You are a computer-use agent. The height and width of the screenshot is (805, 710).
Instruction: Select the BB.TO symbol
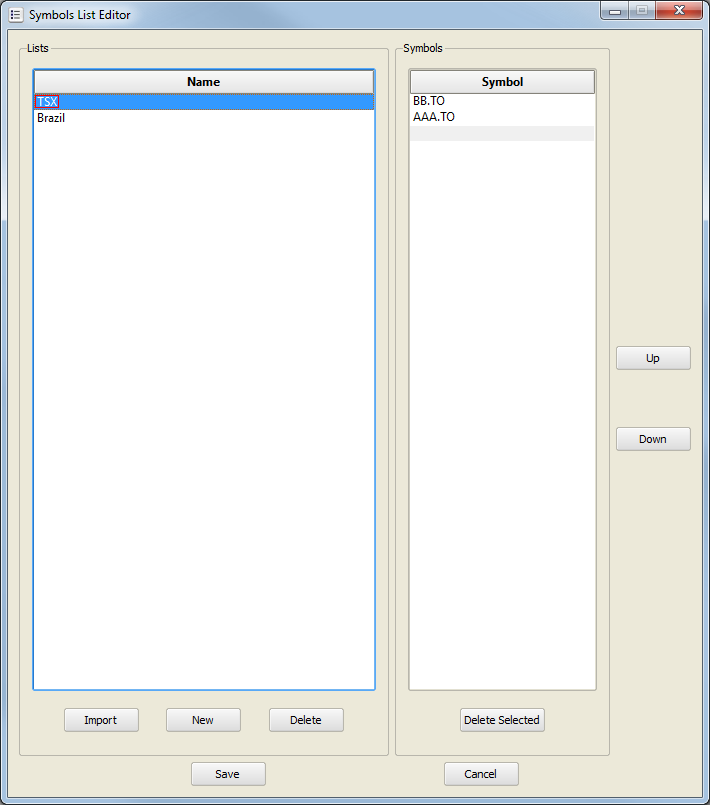click(x=429, y=101)
